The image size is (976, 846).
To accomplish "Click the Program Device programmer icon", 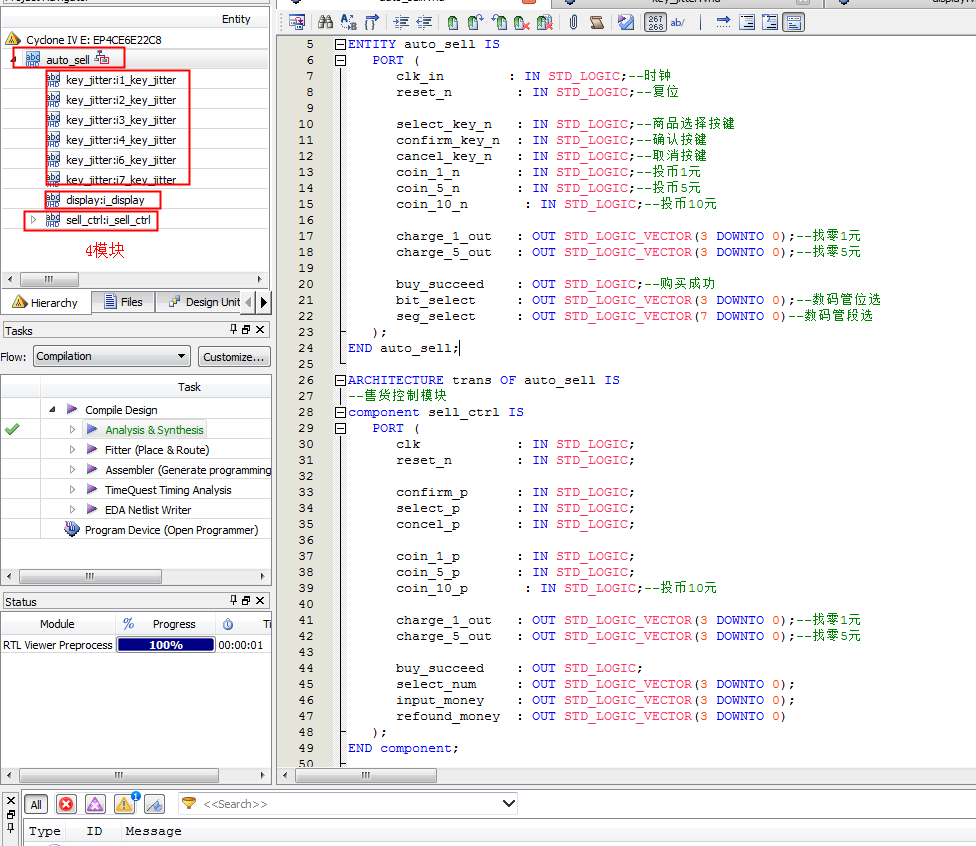I will pyautogui.click(x=72, y=530).
